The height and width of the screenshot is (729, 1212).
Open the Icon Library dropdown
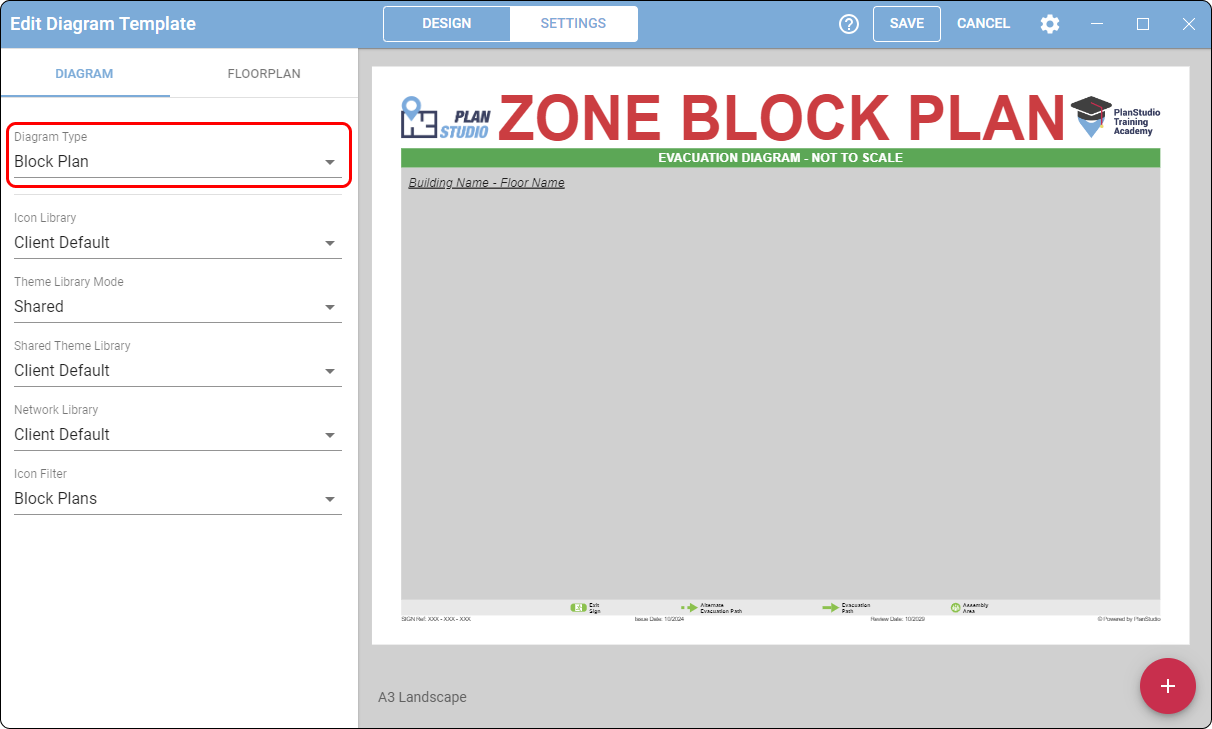[x=178, y=242]
